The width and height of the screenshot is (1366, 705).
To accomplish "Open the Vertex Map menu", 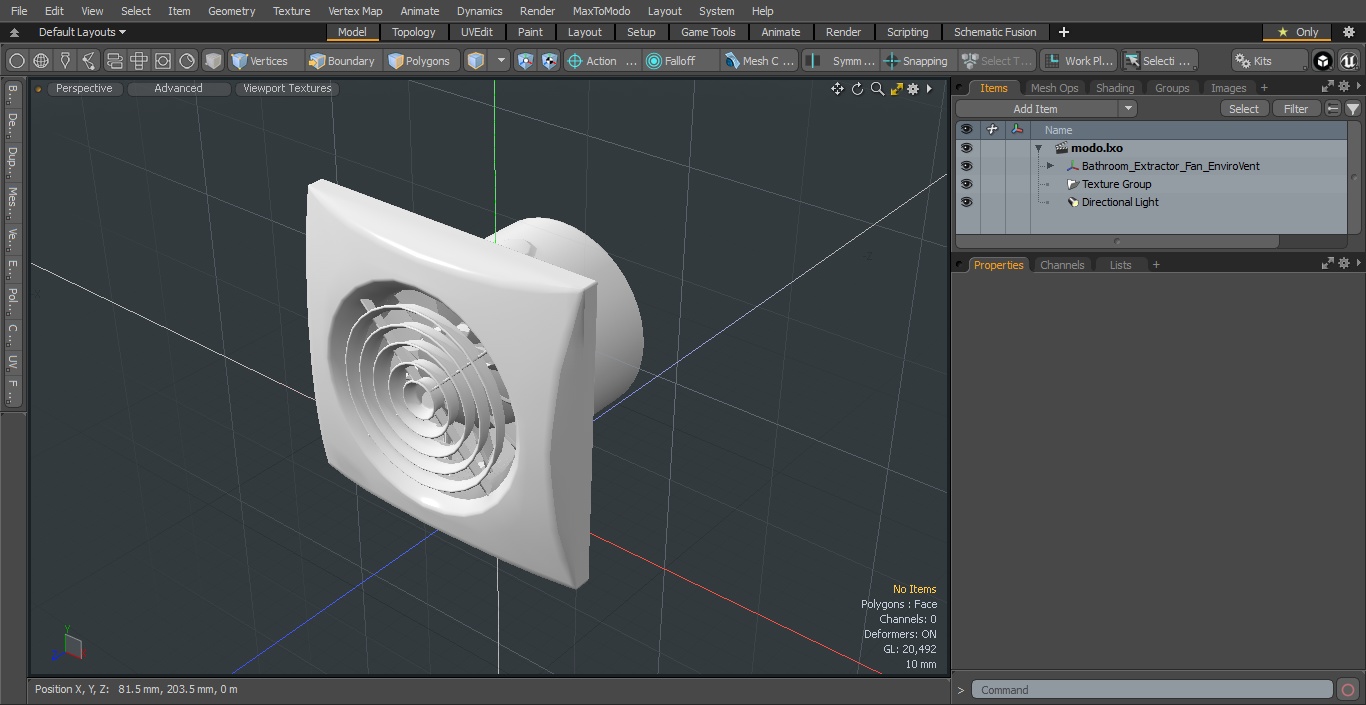I will (355, 11).
